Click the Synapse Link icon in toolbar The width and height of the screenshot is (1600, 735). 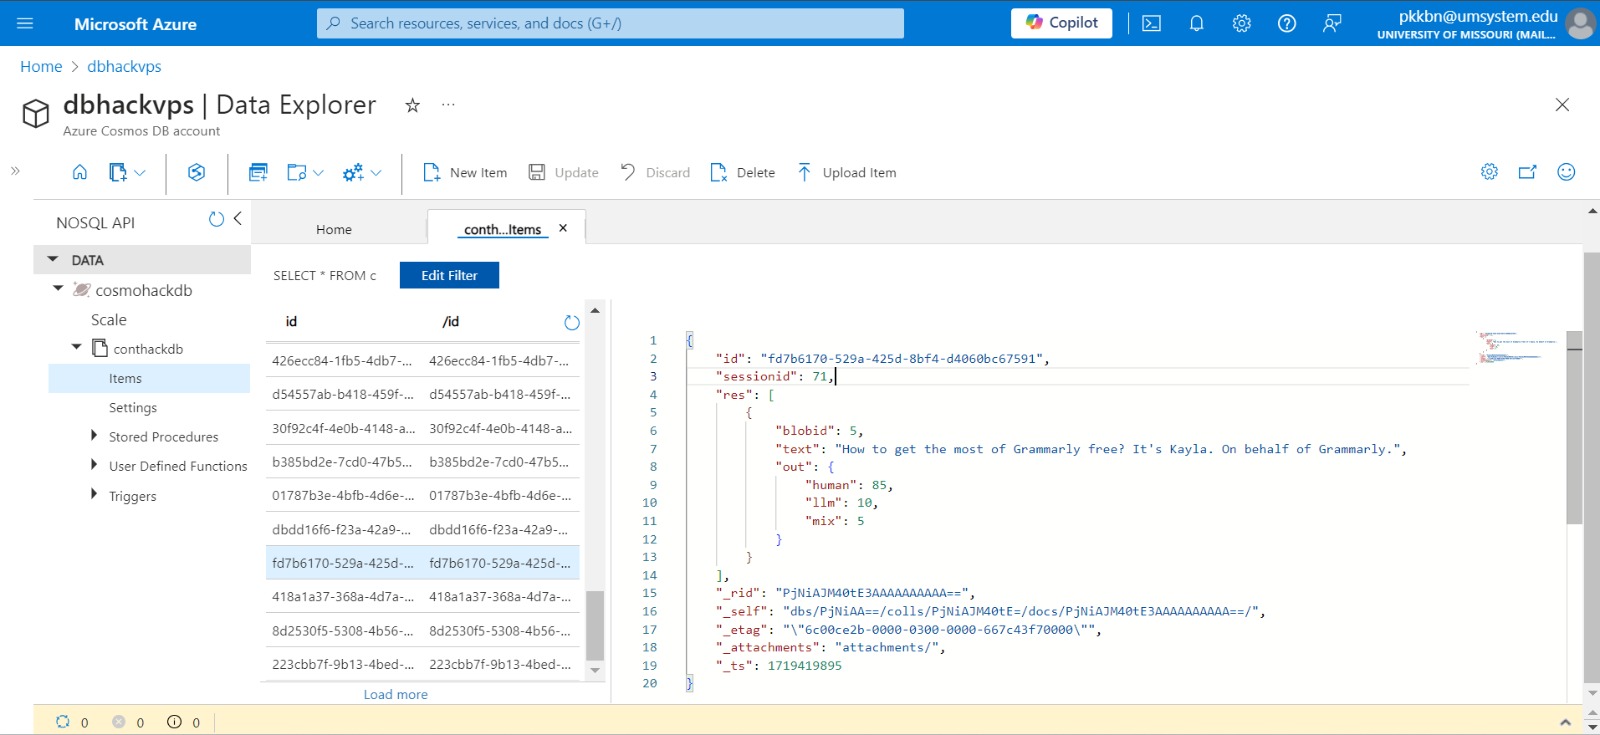(196, 172)
